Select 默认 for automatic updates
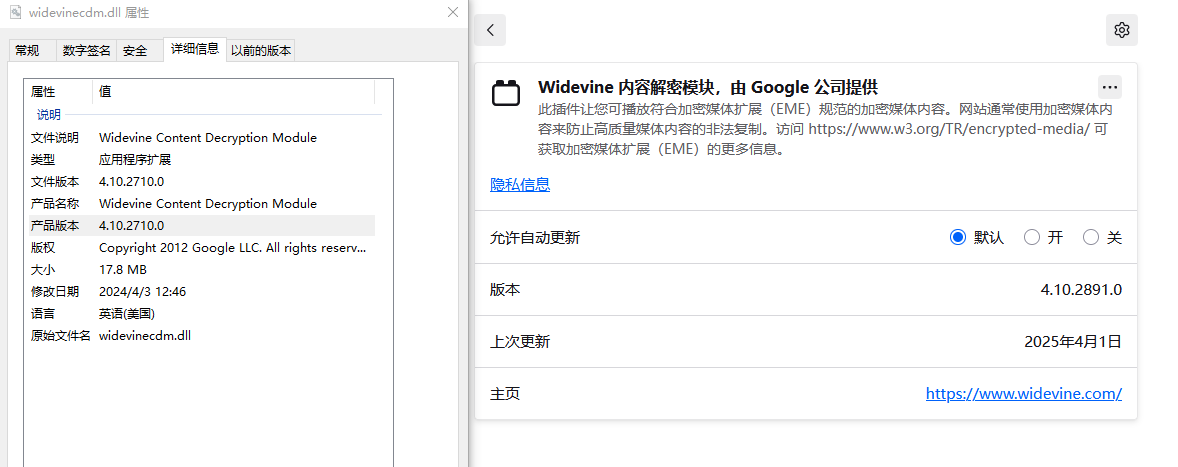 coord(957,237)
